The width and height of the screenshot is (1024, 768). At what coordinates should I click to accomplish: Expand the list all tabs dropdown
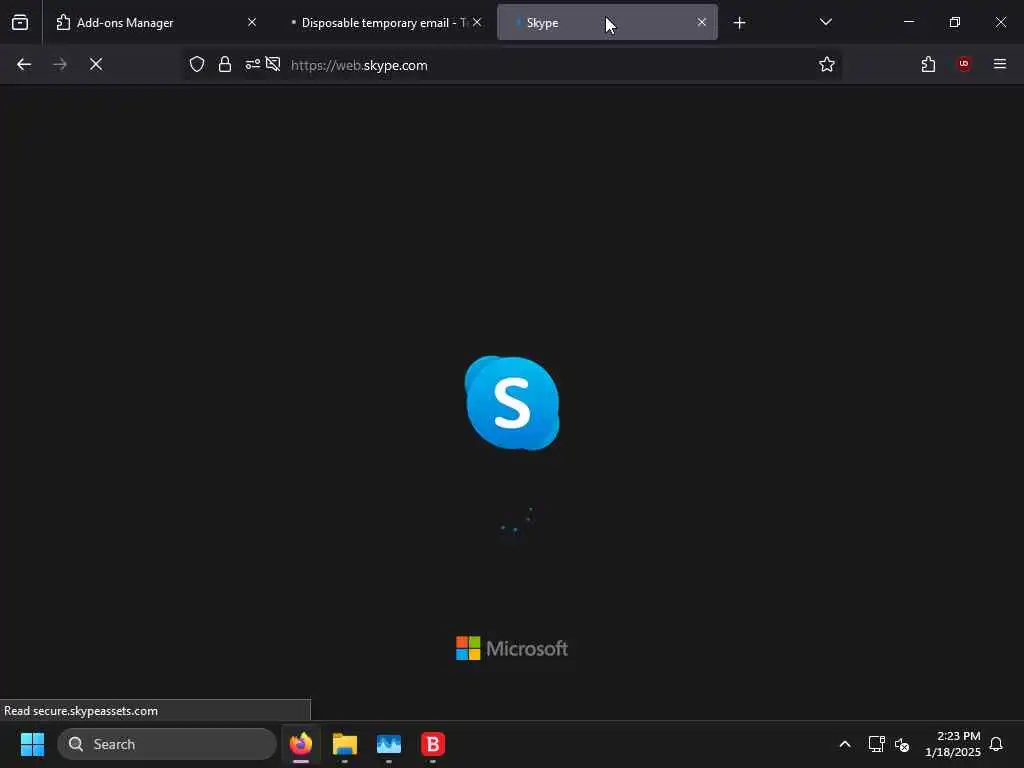(x=825, y=22)
